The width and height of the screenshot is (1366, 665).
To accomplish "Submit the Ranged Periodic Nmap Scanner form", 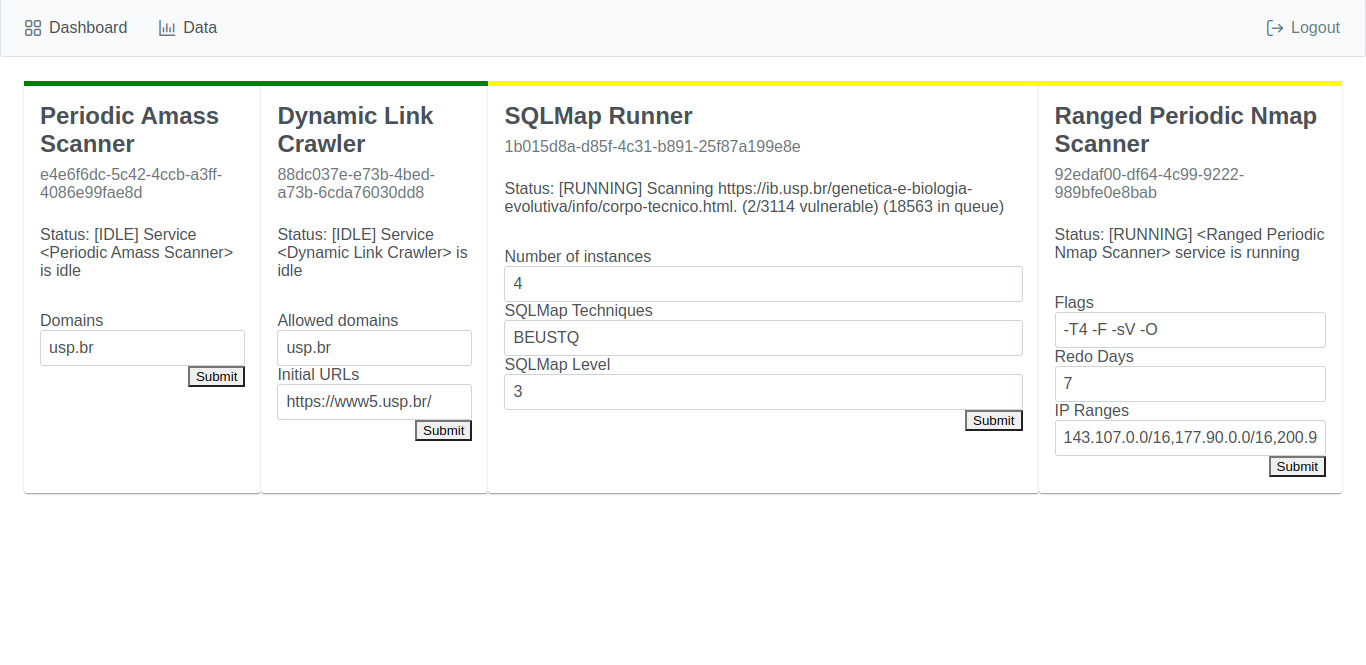I will (1297, 466).
